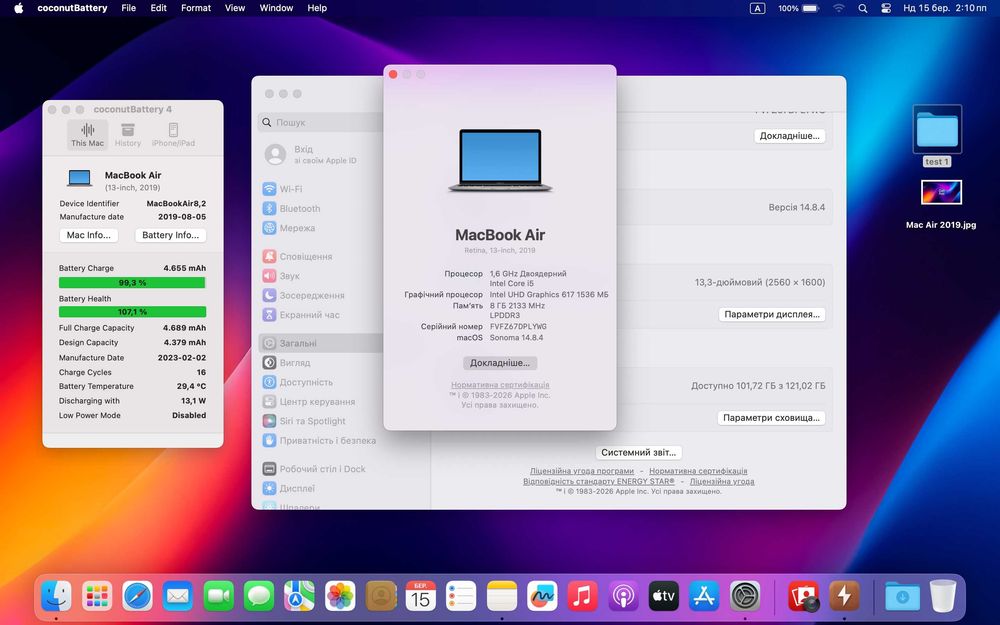Switch to the iPhone/iPad tab in coconutBattery

(x=173, y=135)
